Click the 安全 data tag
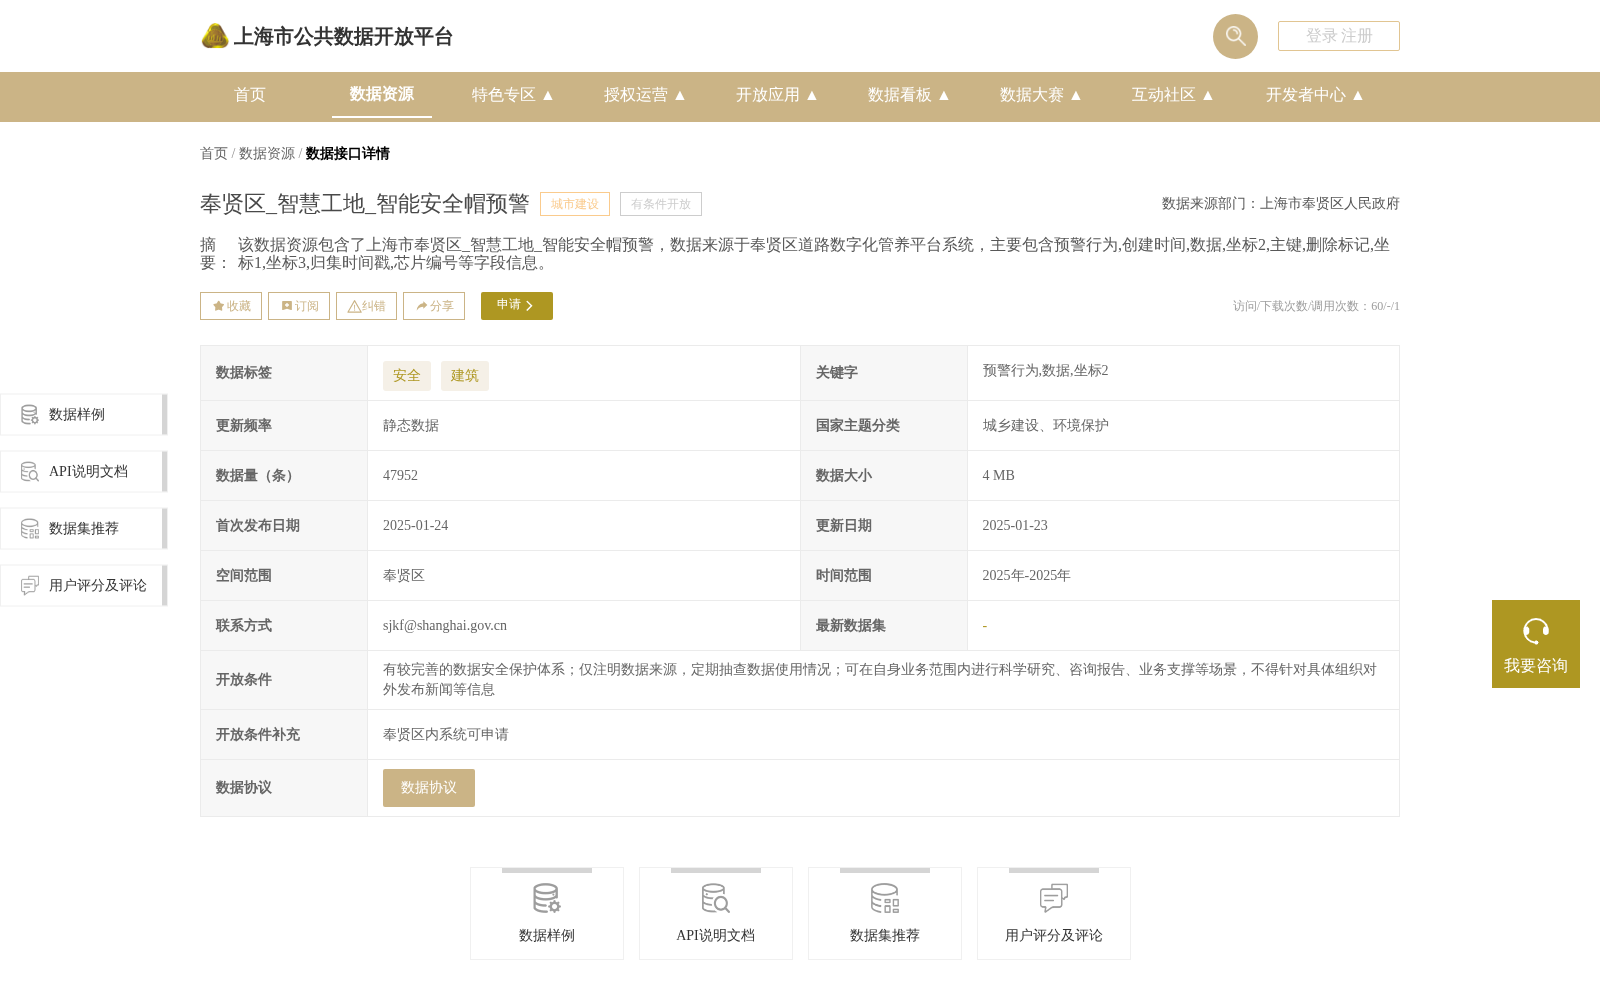Viewport: 1600px width, 1000px height. pos(407,376)
